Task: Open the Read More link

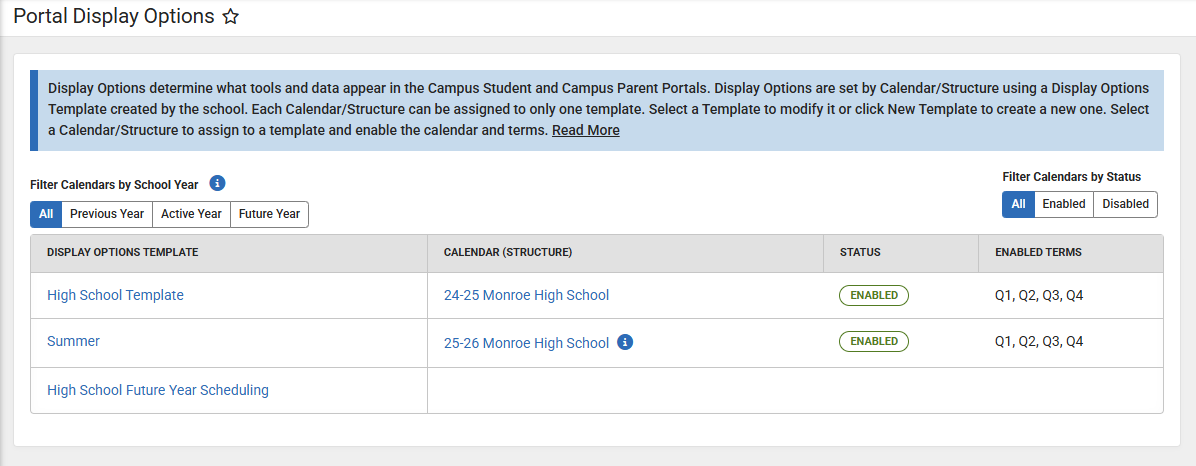Action: click(x=585, y=130)
